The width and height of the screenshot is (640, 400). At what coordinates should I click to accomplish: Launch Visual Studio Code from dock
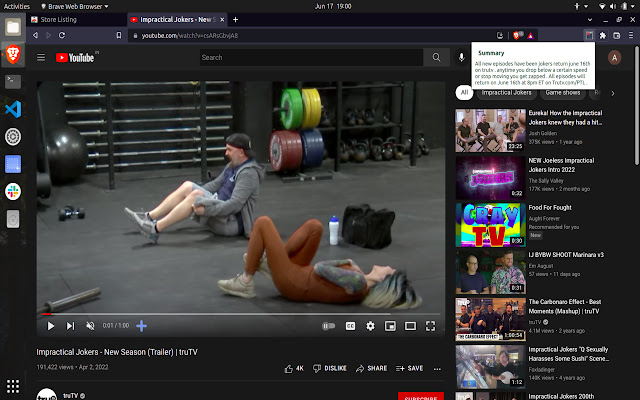[13, 109]
